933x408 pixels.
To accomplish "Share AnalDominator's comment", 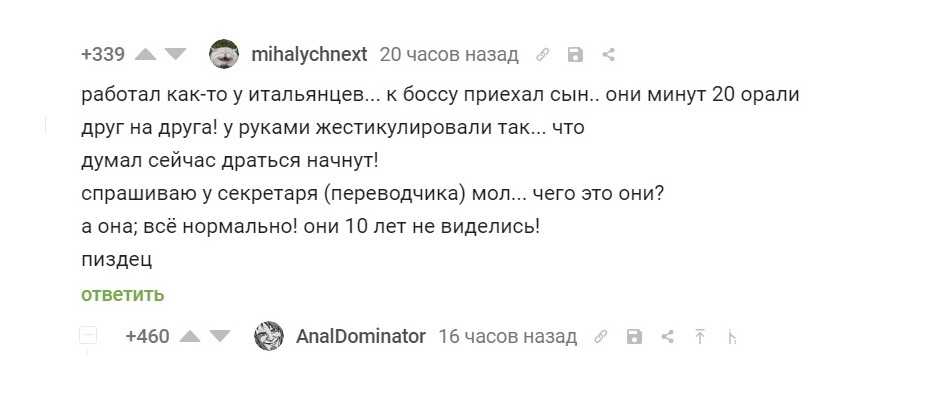I will [x=666, y=337].
